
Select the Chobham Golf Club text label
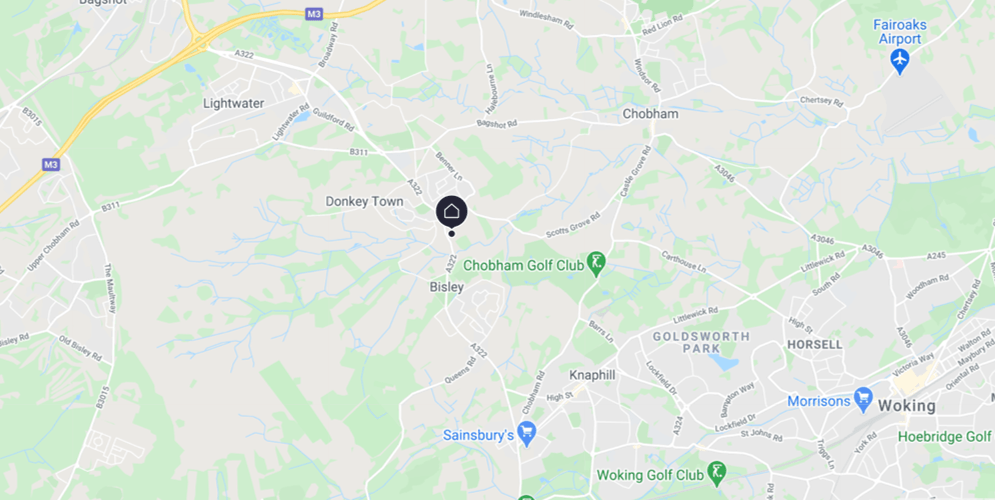click(523, 265)
